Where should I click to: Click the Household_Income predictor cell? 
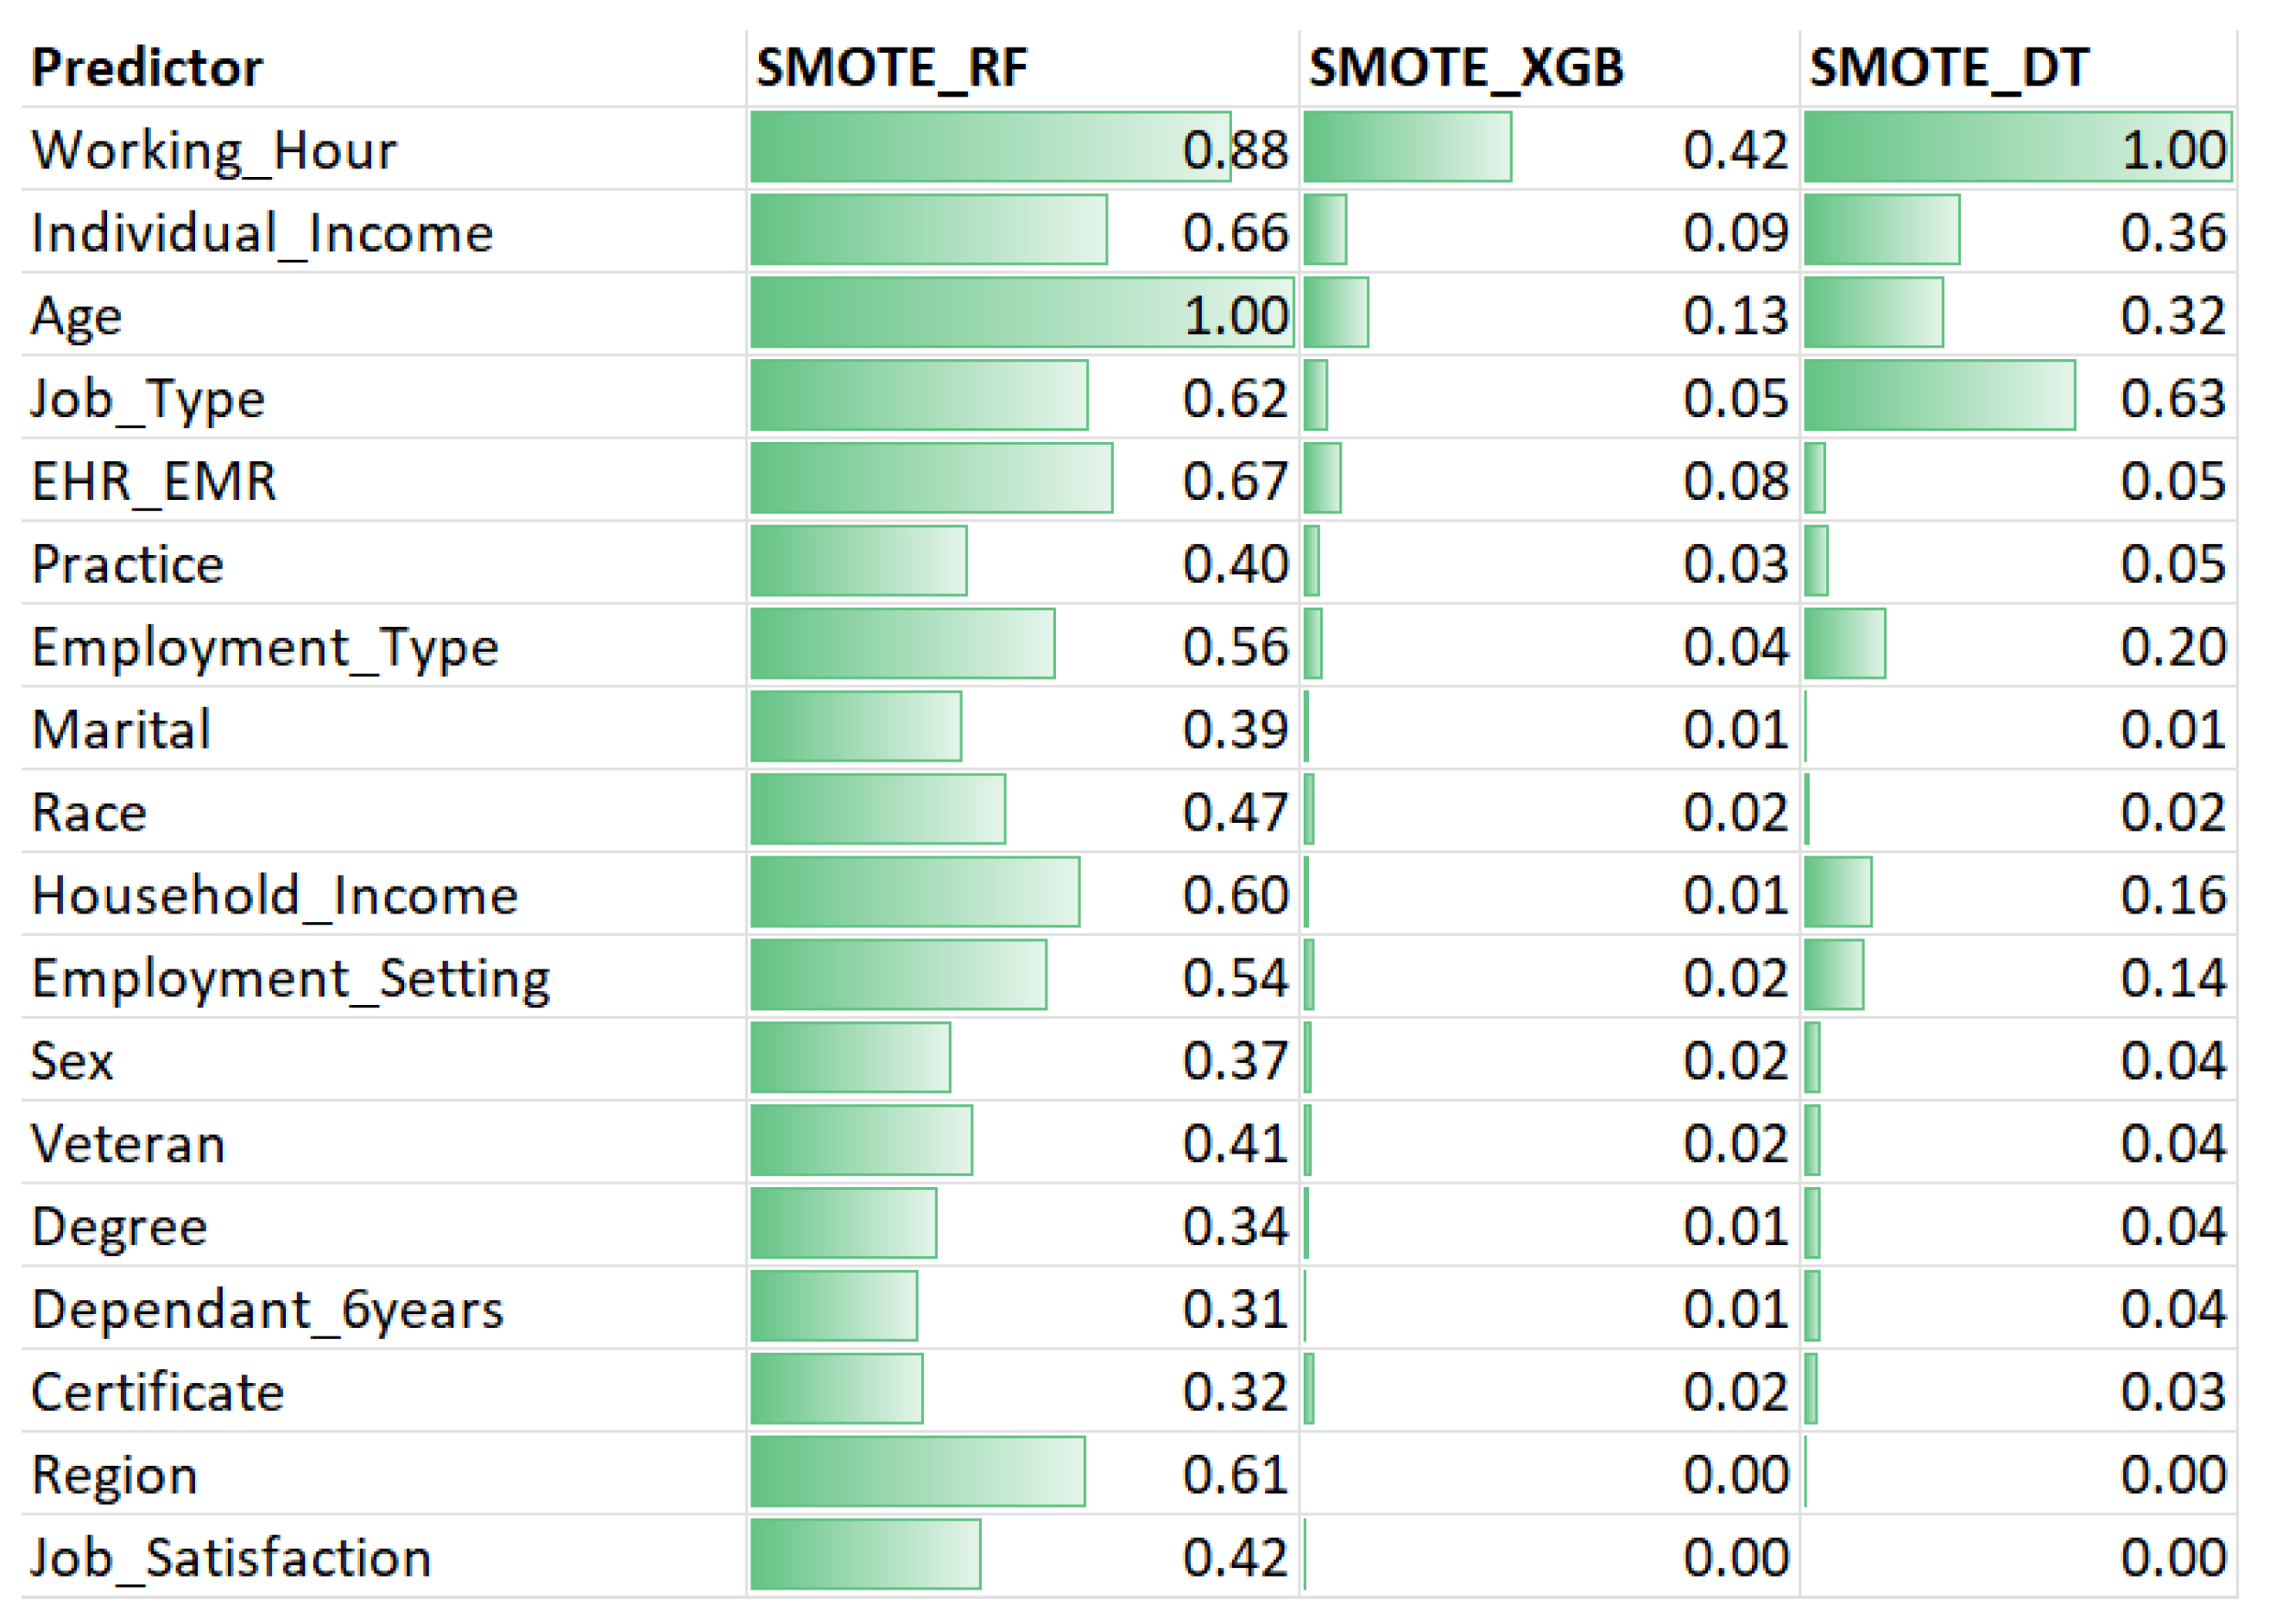pyautogui.click(x=275, y=895)
